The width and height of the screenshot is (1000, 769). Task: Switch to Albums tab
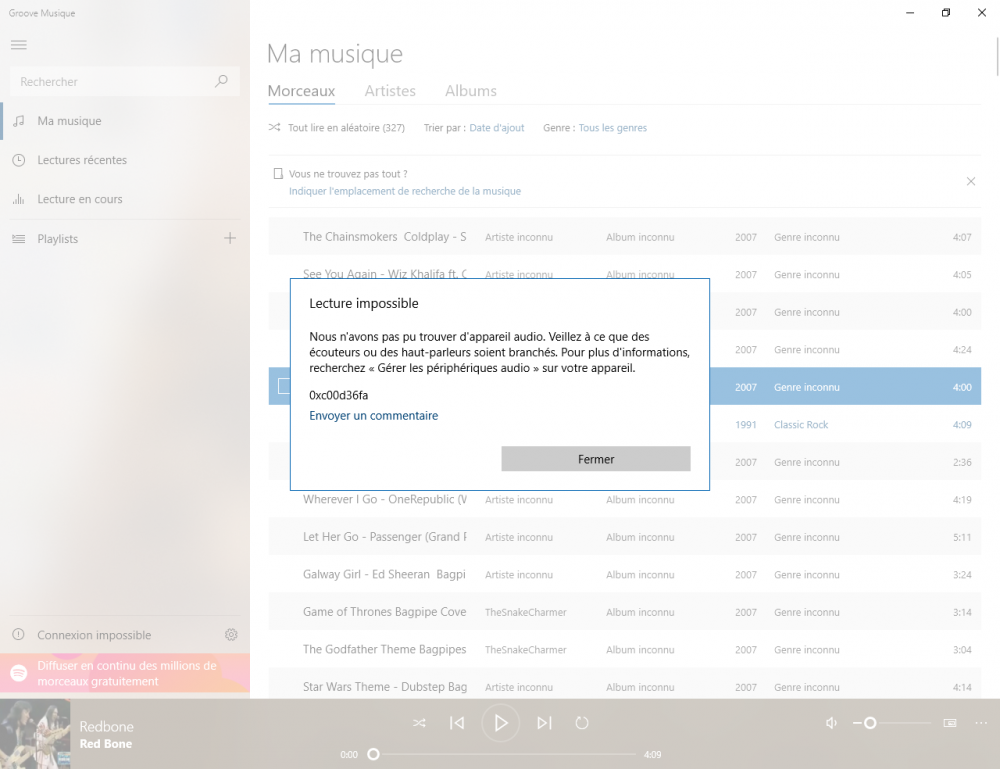point(471,91)
